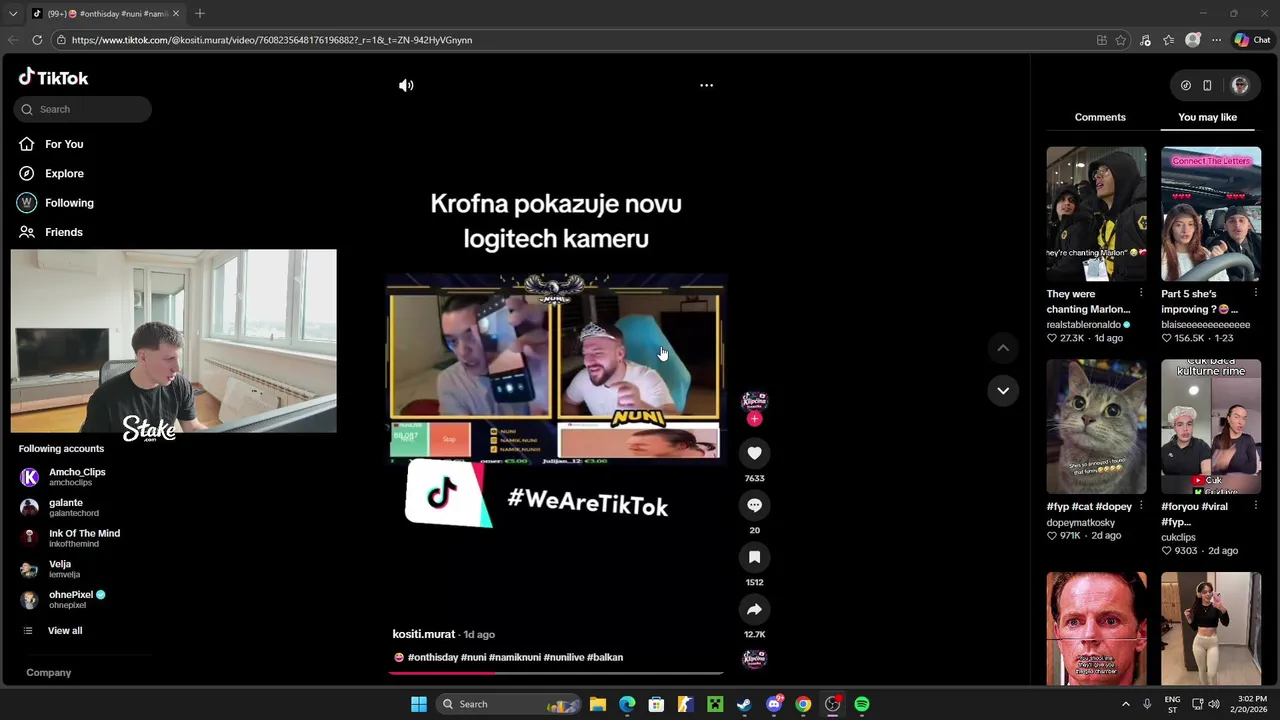
Task: Open 'Part 5 she's improving' video thumbnail
Action: [1211, 214]
